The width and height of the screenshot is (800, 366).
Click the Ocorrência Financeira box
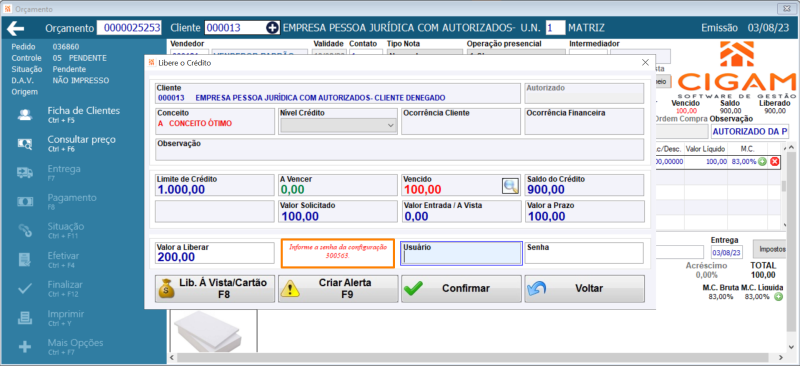[584, 121]
